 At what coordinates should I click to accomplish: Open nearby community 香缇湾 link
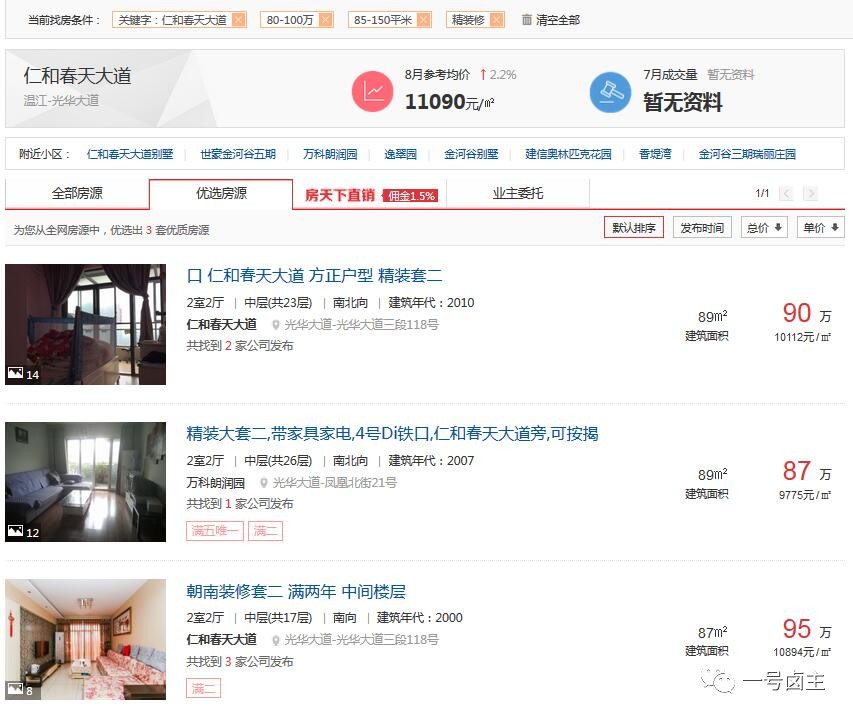tap(655, 154)
